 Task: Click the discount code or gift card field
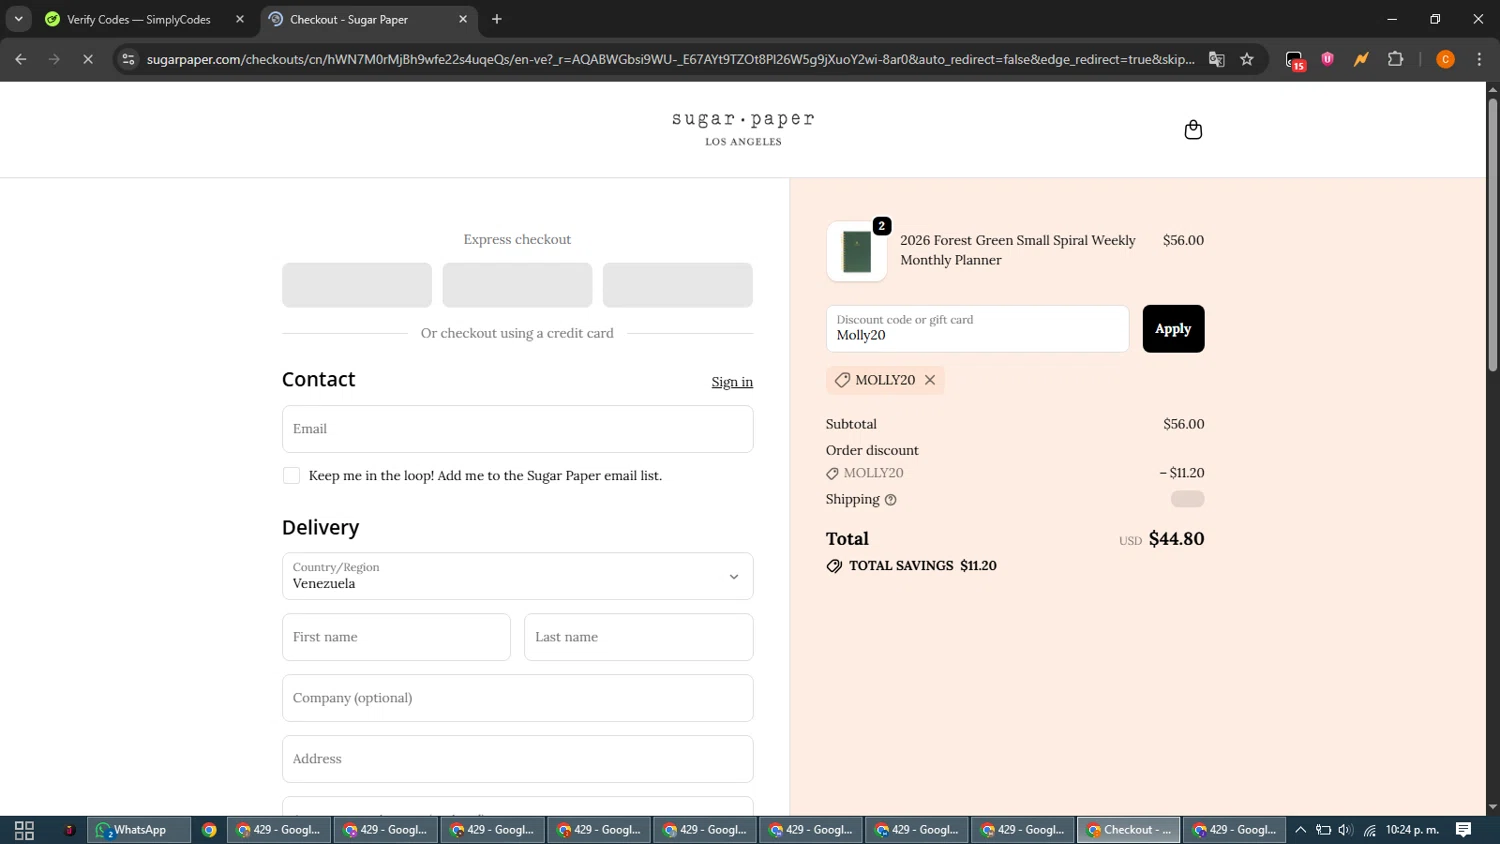(x=977, y=329)
